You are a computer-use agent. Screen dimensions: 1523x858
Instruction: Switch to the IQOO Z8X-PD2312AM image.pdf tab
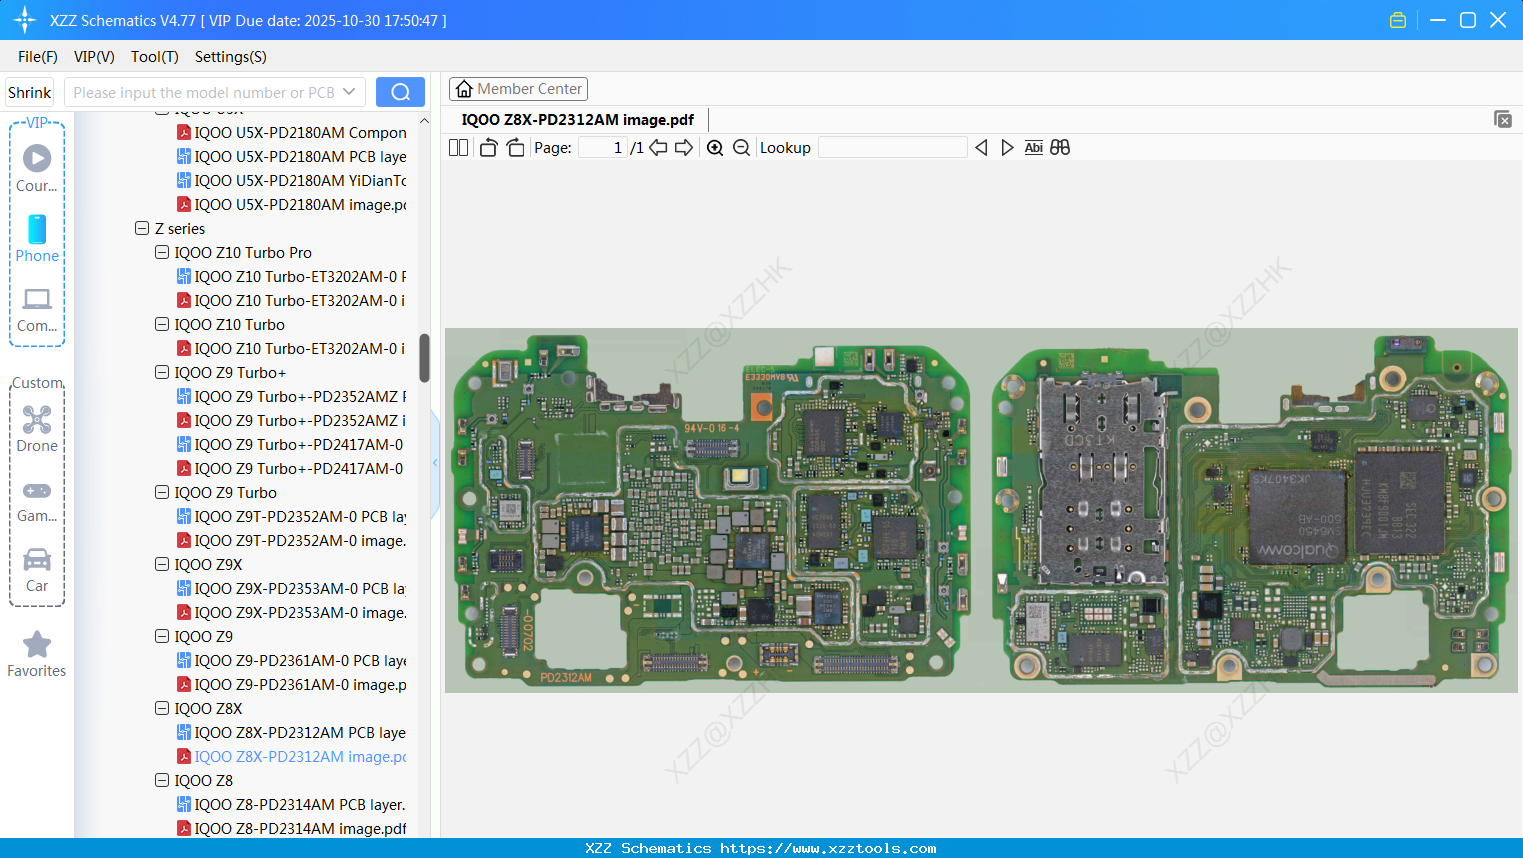point(578,119)
